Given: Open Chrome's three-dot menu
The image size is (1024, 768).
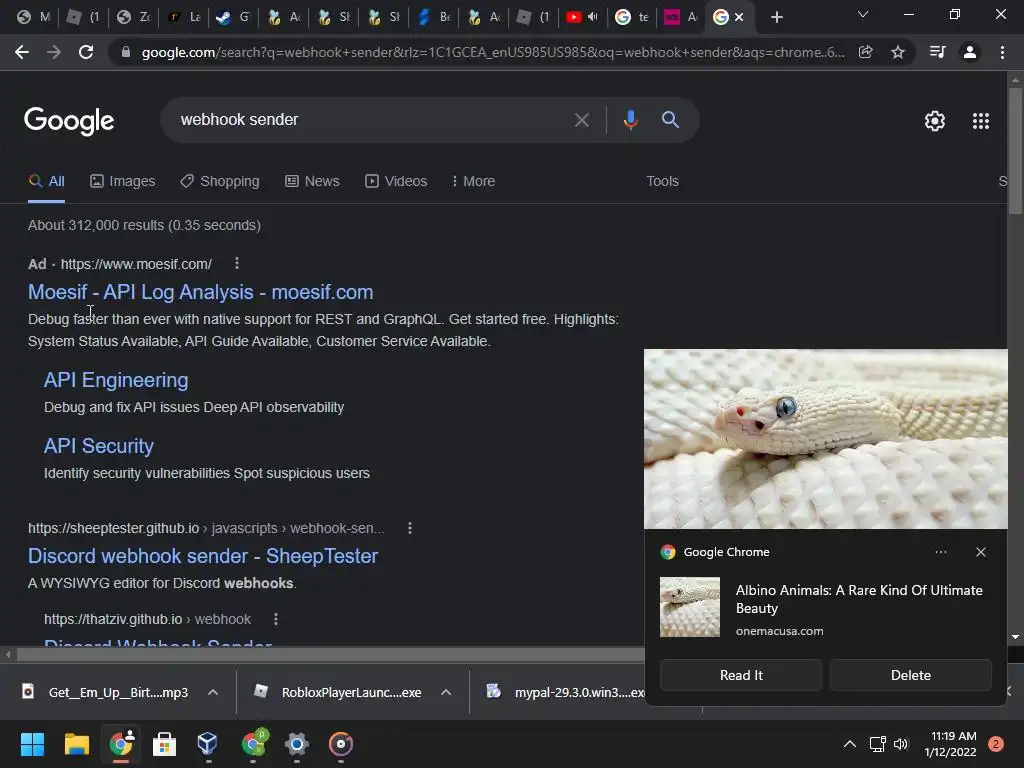Looking at the screenshot, I should tap(1002, 52).
